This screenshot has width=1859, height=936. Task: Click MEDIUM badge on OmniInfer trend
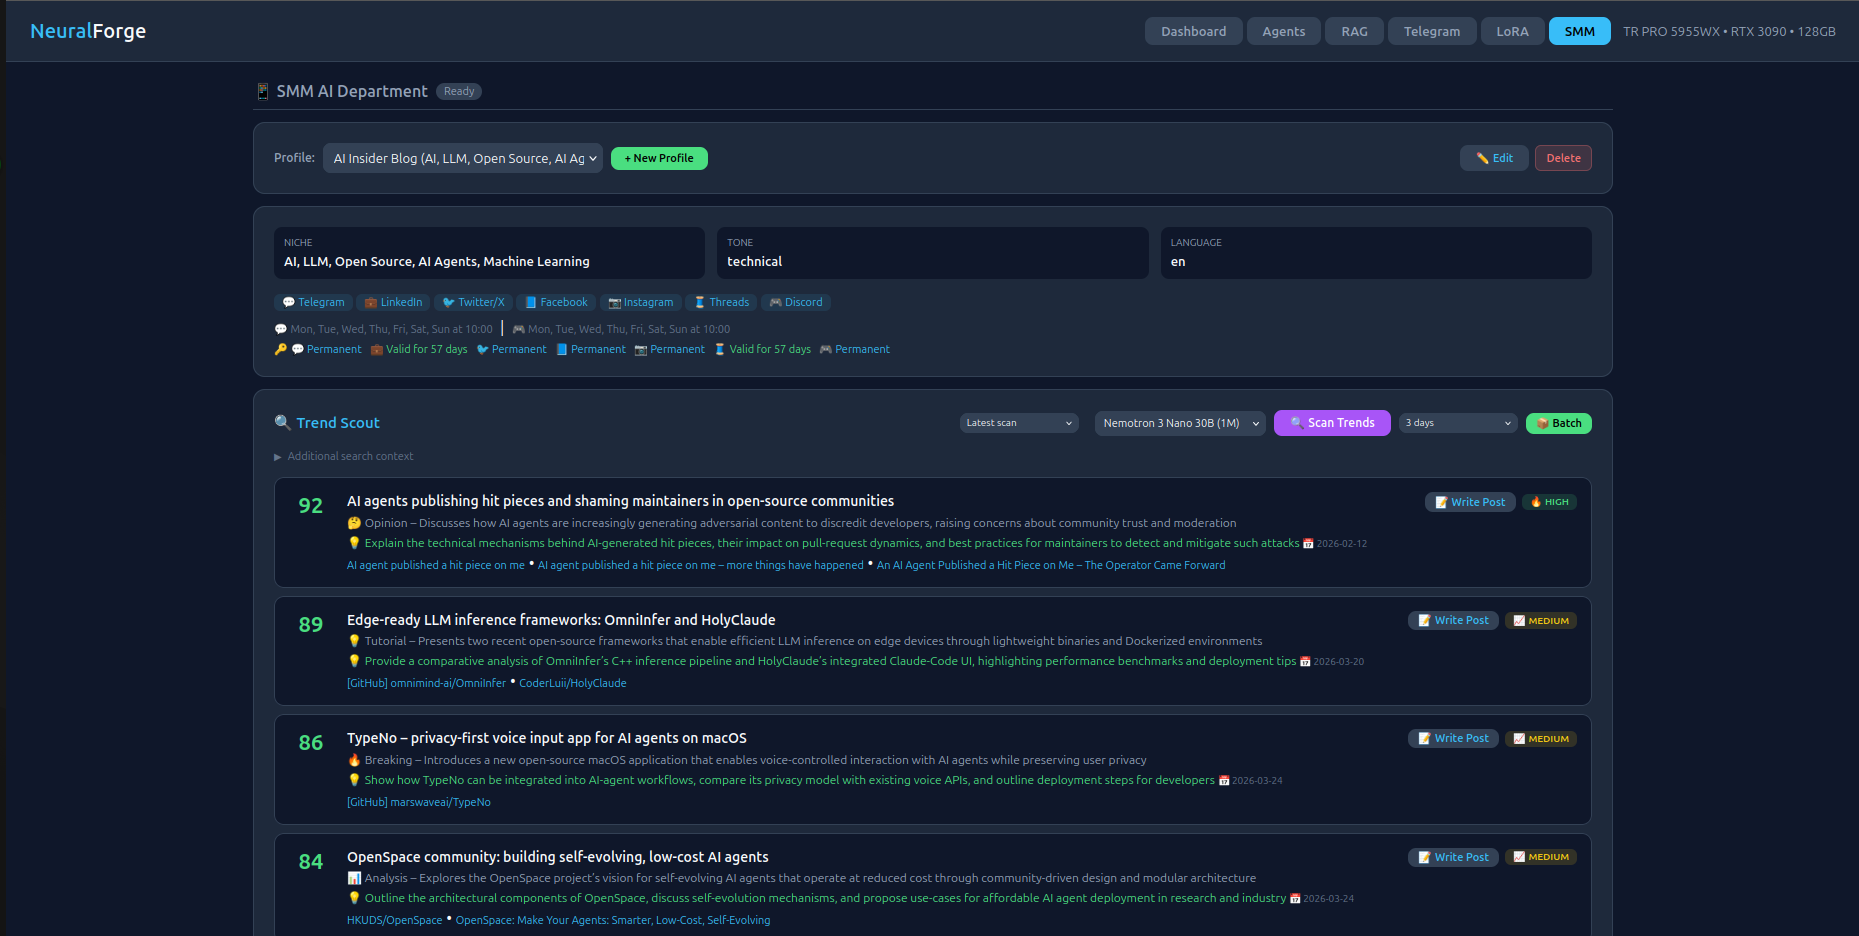pos(1541,621)
